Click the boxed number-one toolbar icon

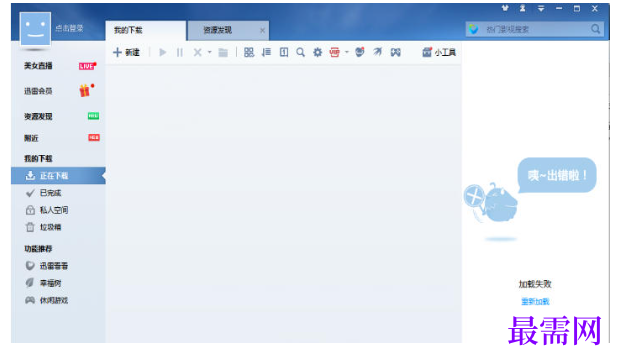click(284, 52)
